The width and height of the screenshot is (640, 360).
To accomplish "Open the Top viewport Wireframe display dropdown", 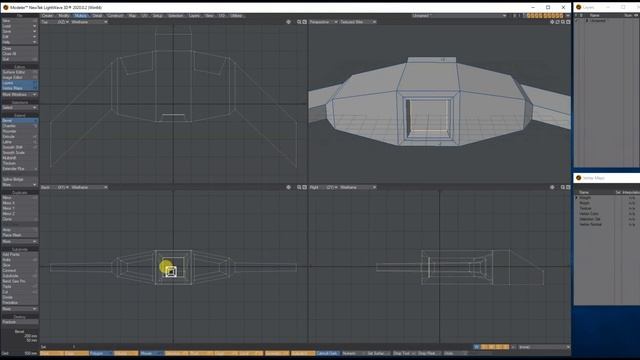I will (x=89, y=22).
